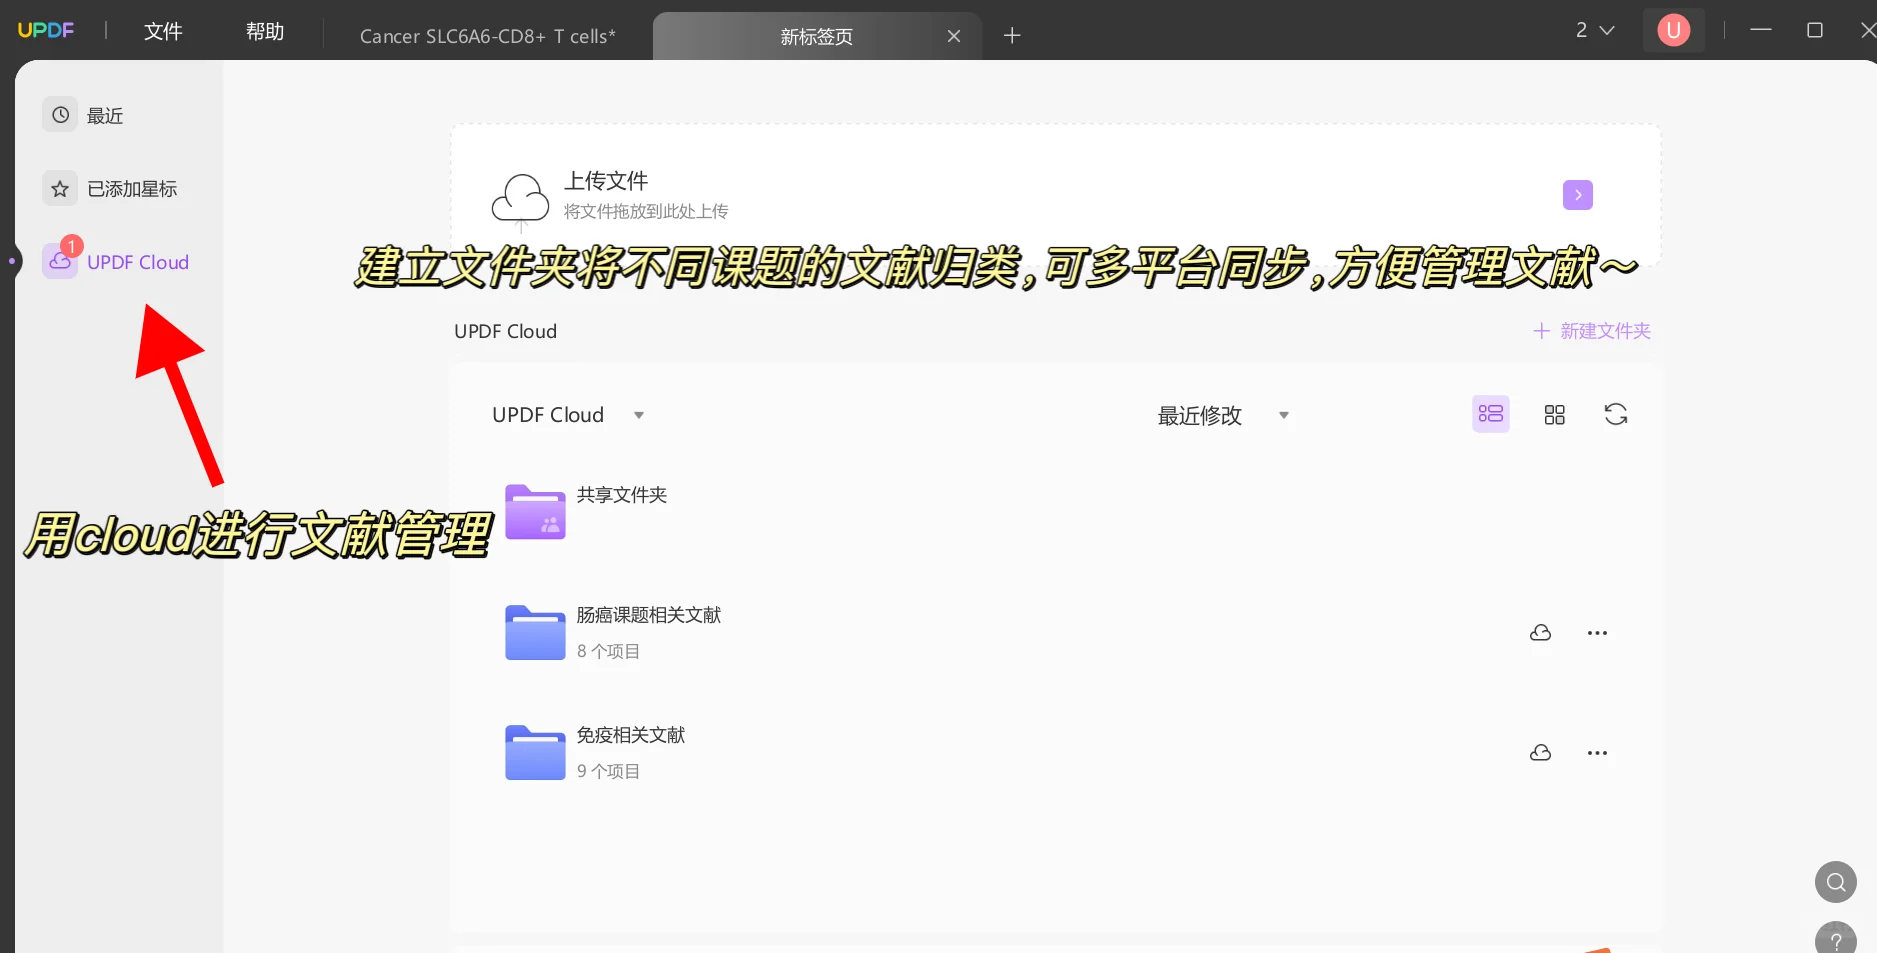This screenshot has height=953, width=1877.
Task: Add a new tab with plus
Action: pos(1012,36)
